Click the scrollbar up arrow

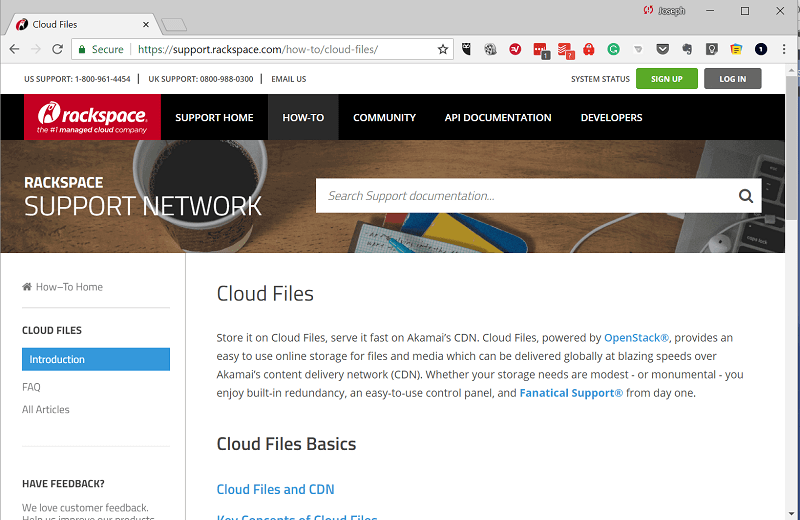coord(791,70)
